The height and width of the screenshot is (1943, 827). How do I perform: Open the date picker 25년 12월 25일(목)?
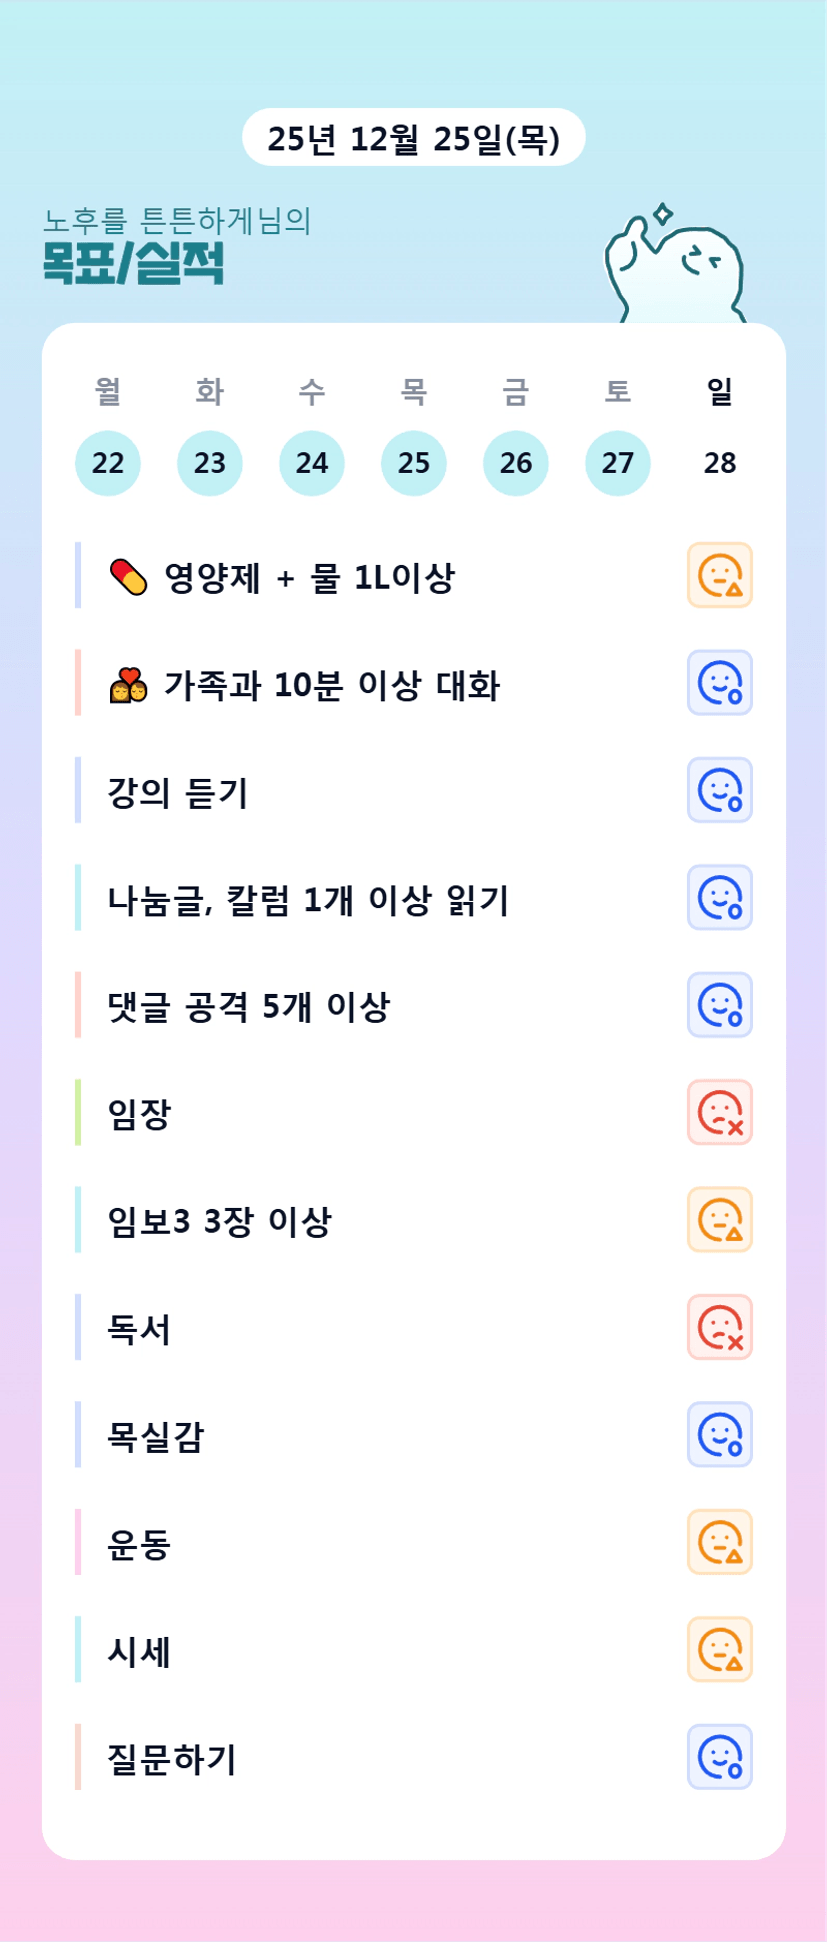click(413, 138)
